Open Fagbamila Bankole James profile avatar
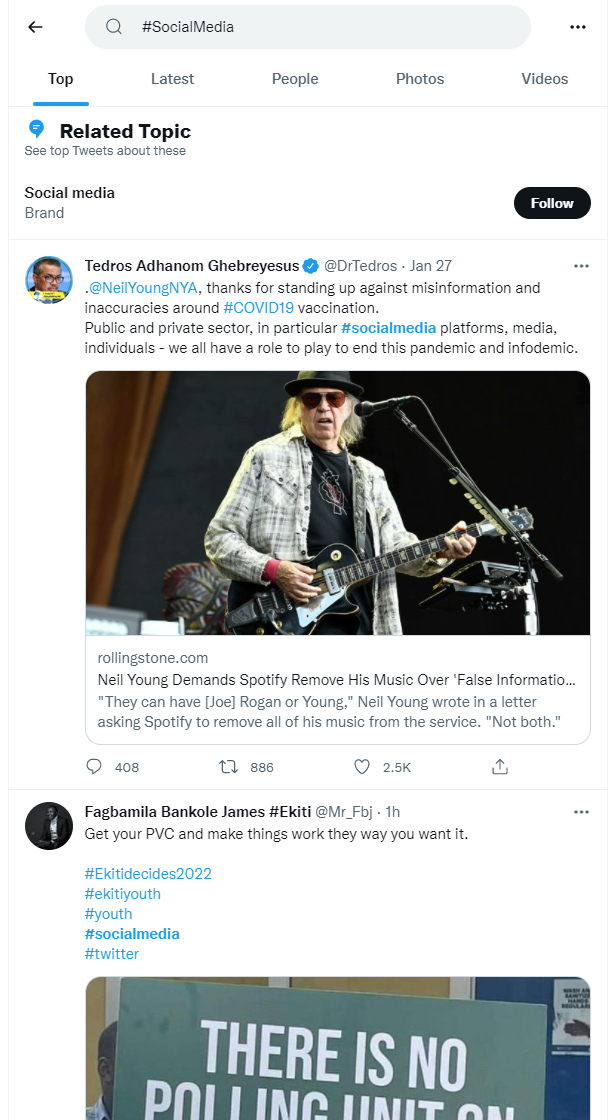This screenshot has width=614, height=1120. click(48, 826)
